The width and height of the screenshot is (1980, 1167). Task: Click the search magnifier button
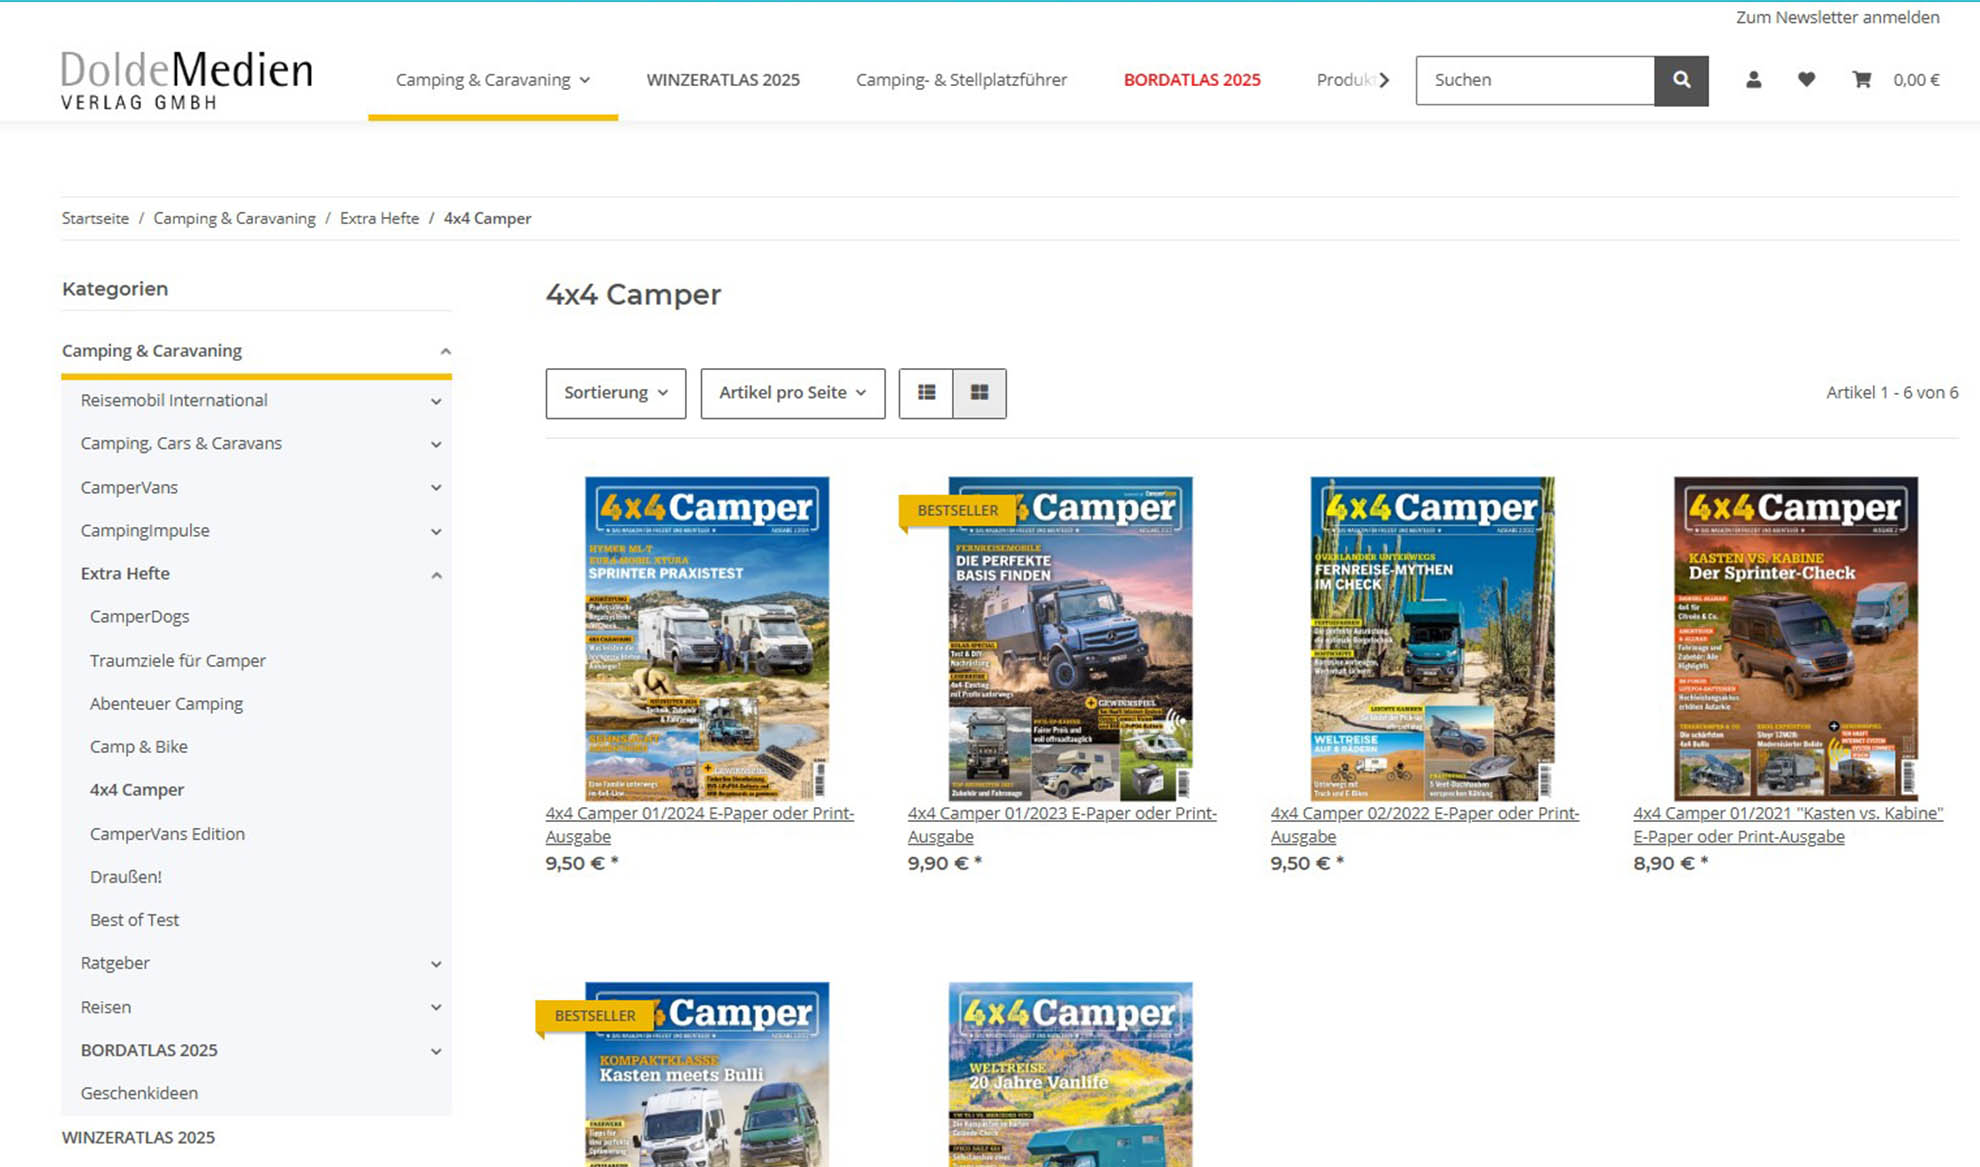[x=1681, y=80]
